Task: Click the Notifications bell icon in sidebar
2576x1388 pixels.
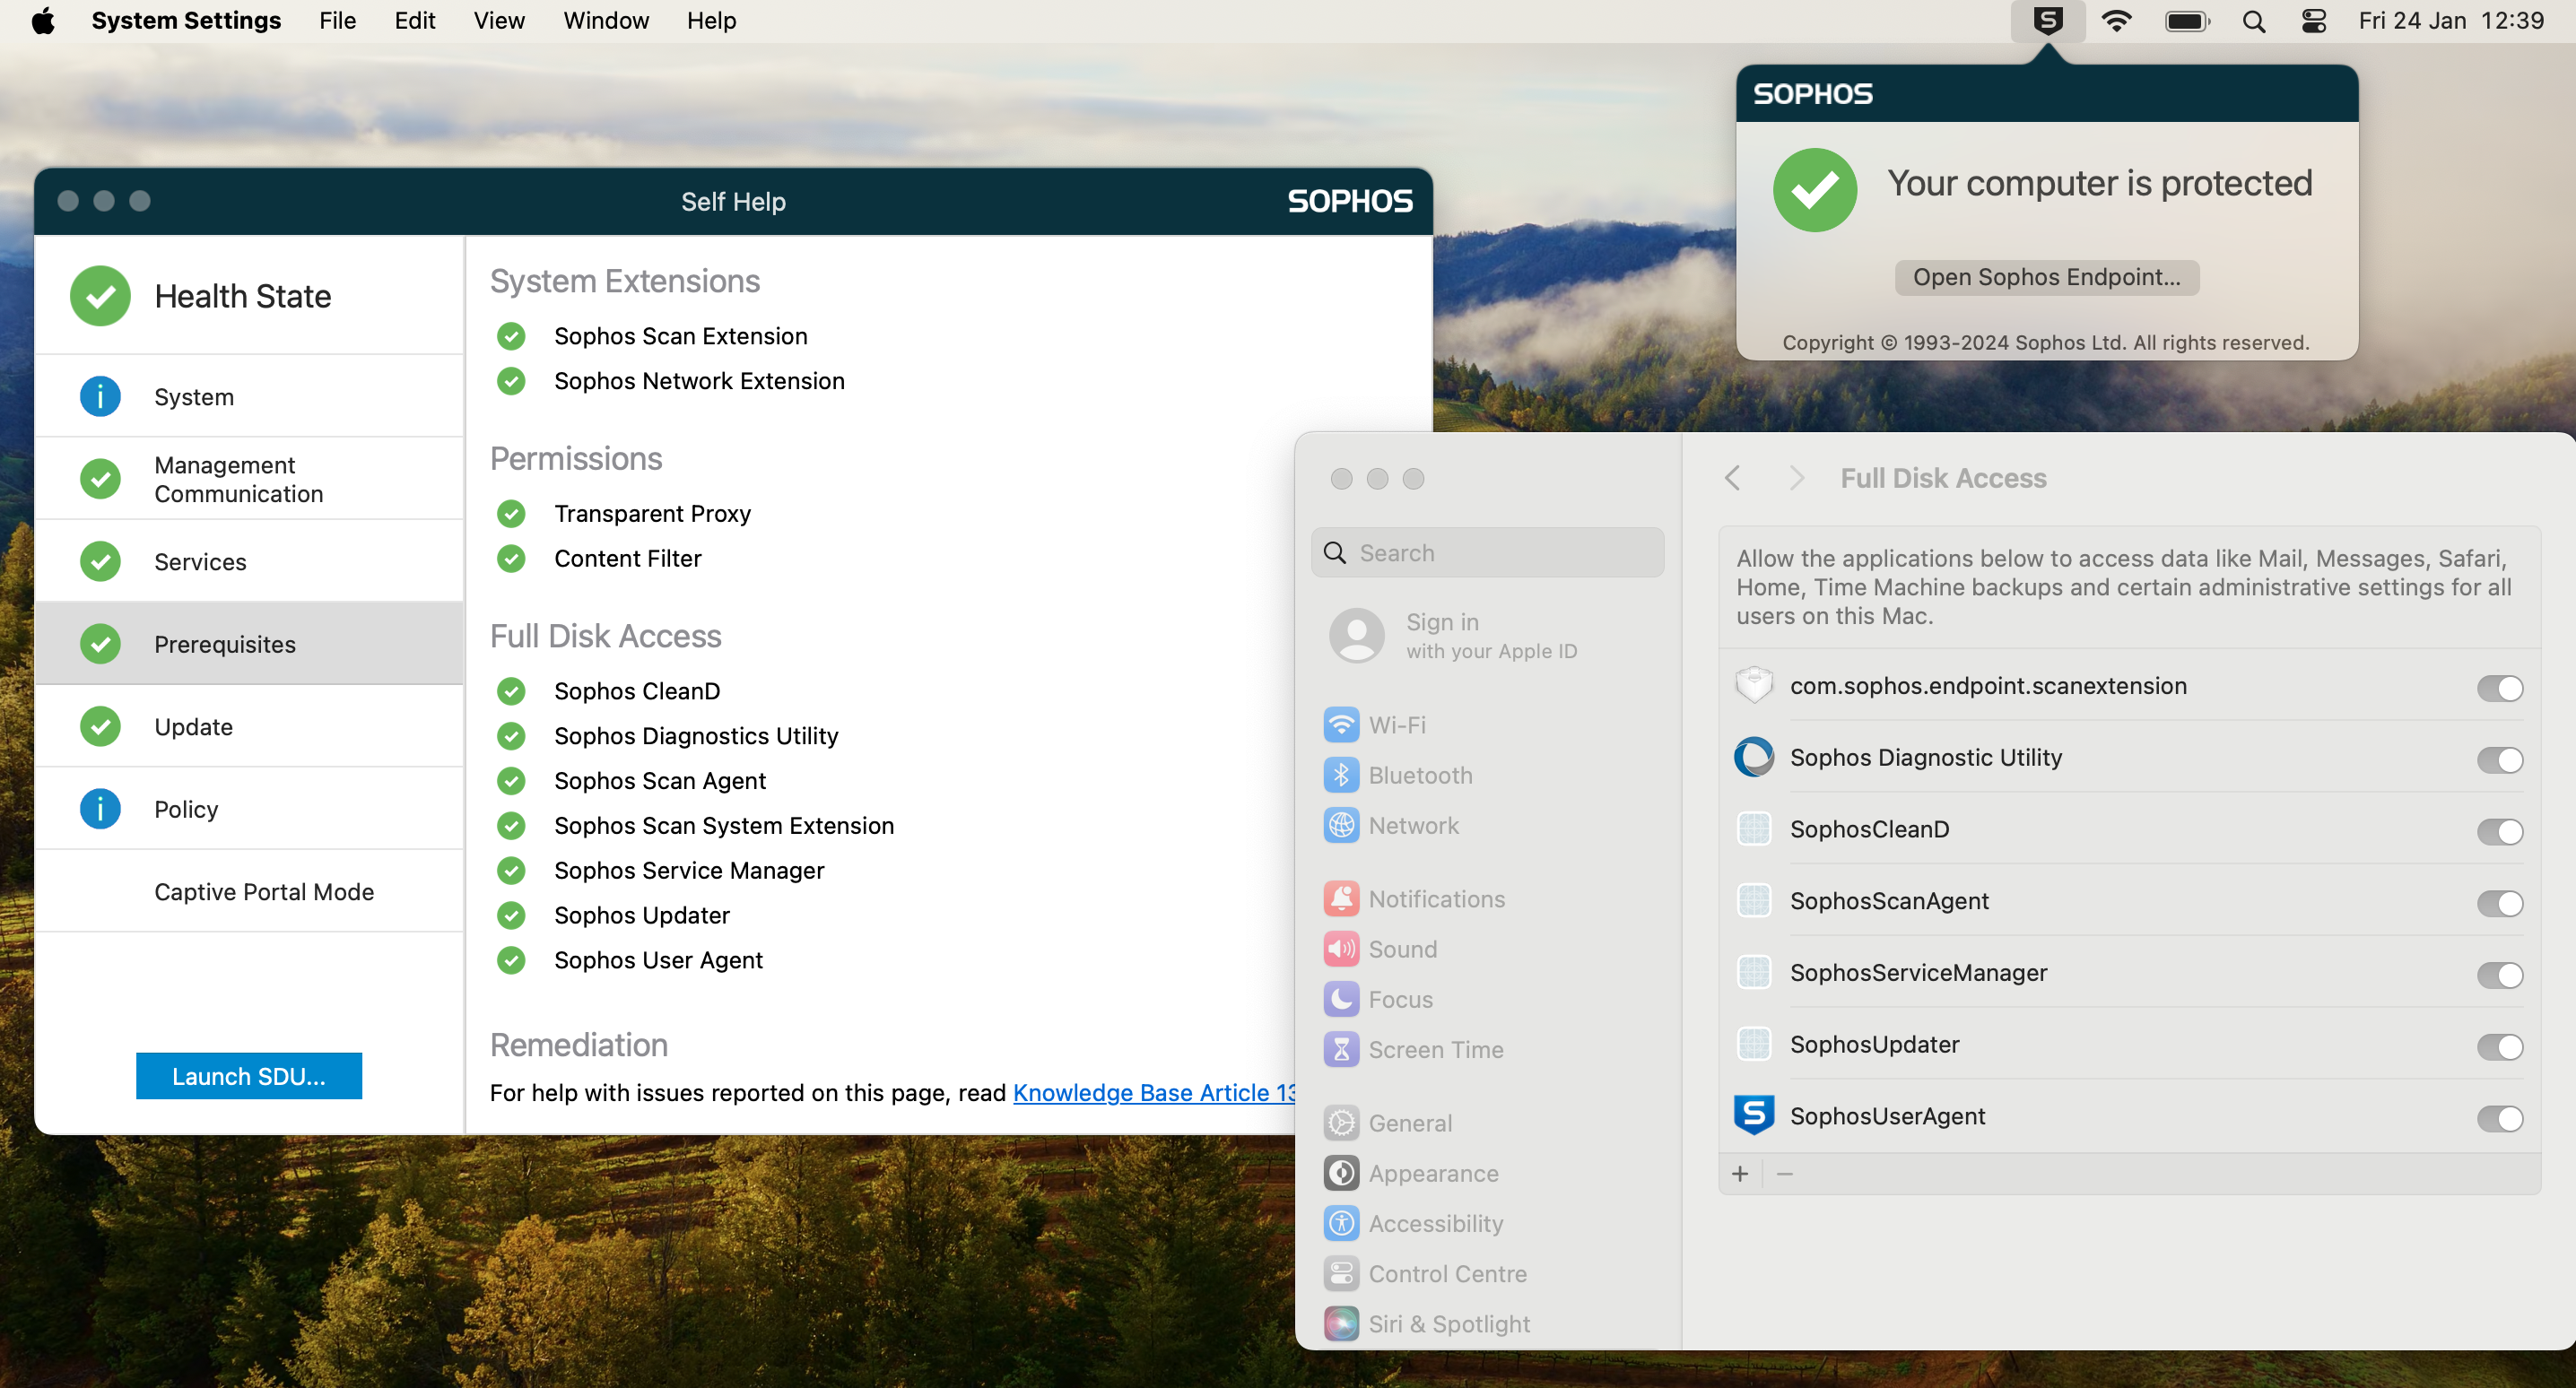Action: pos(1341,899)
